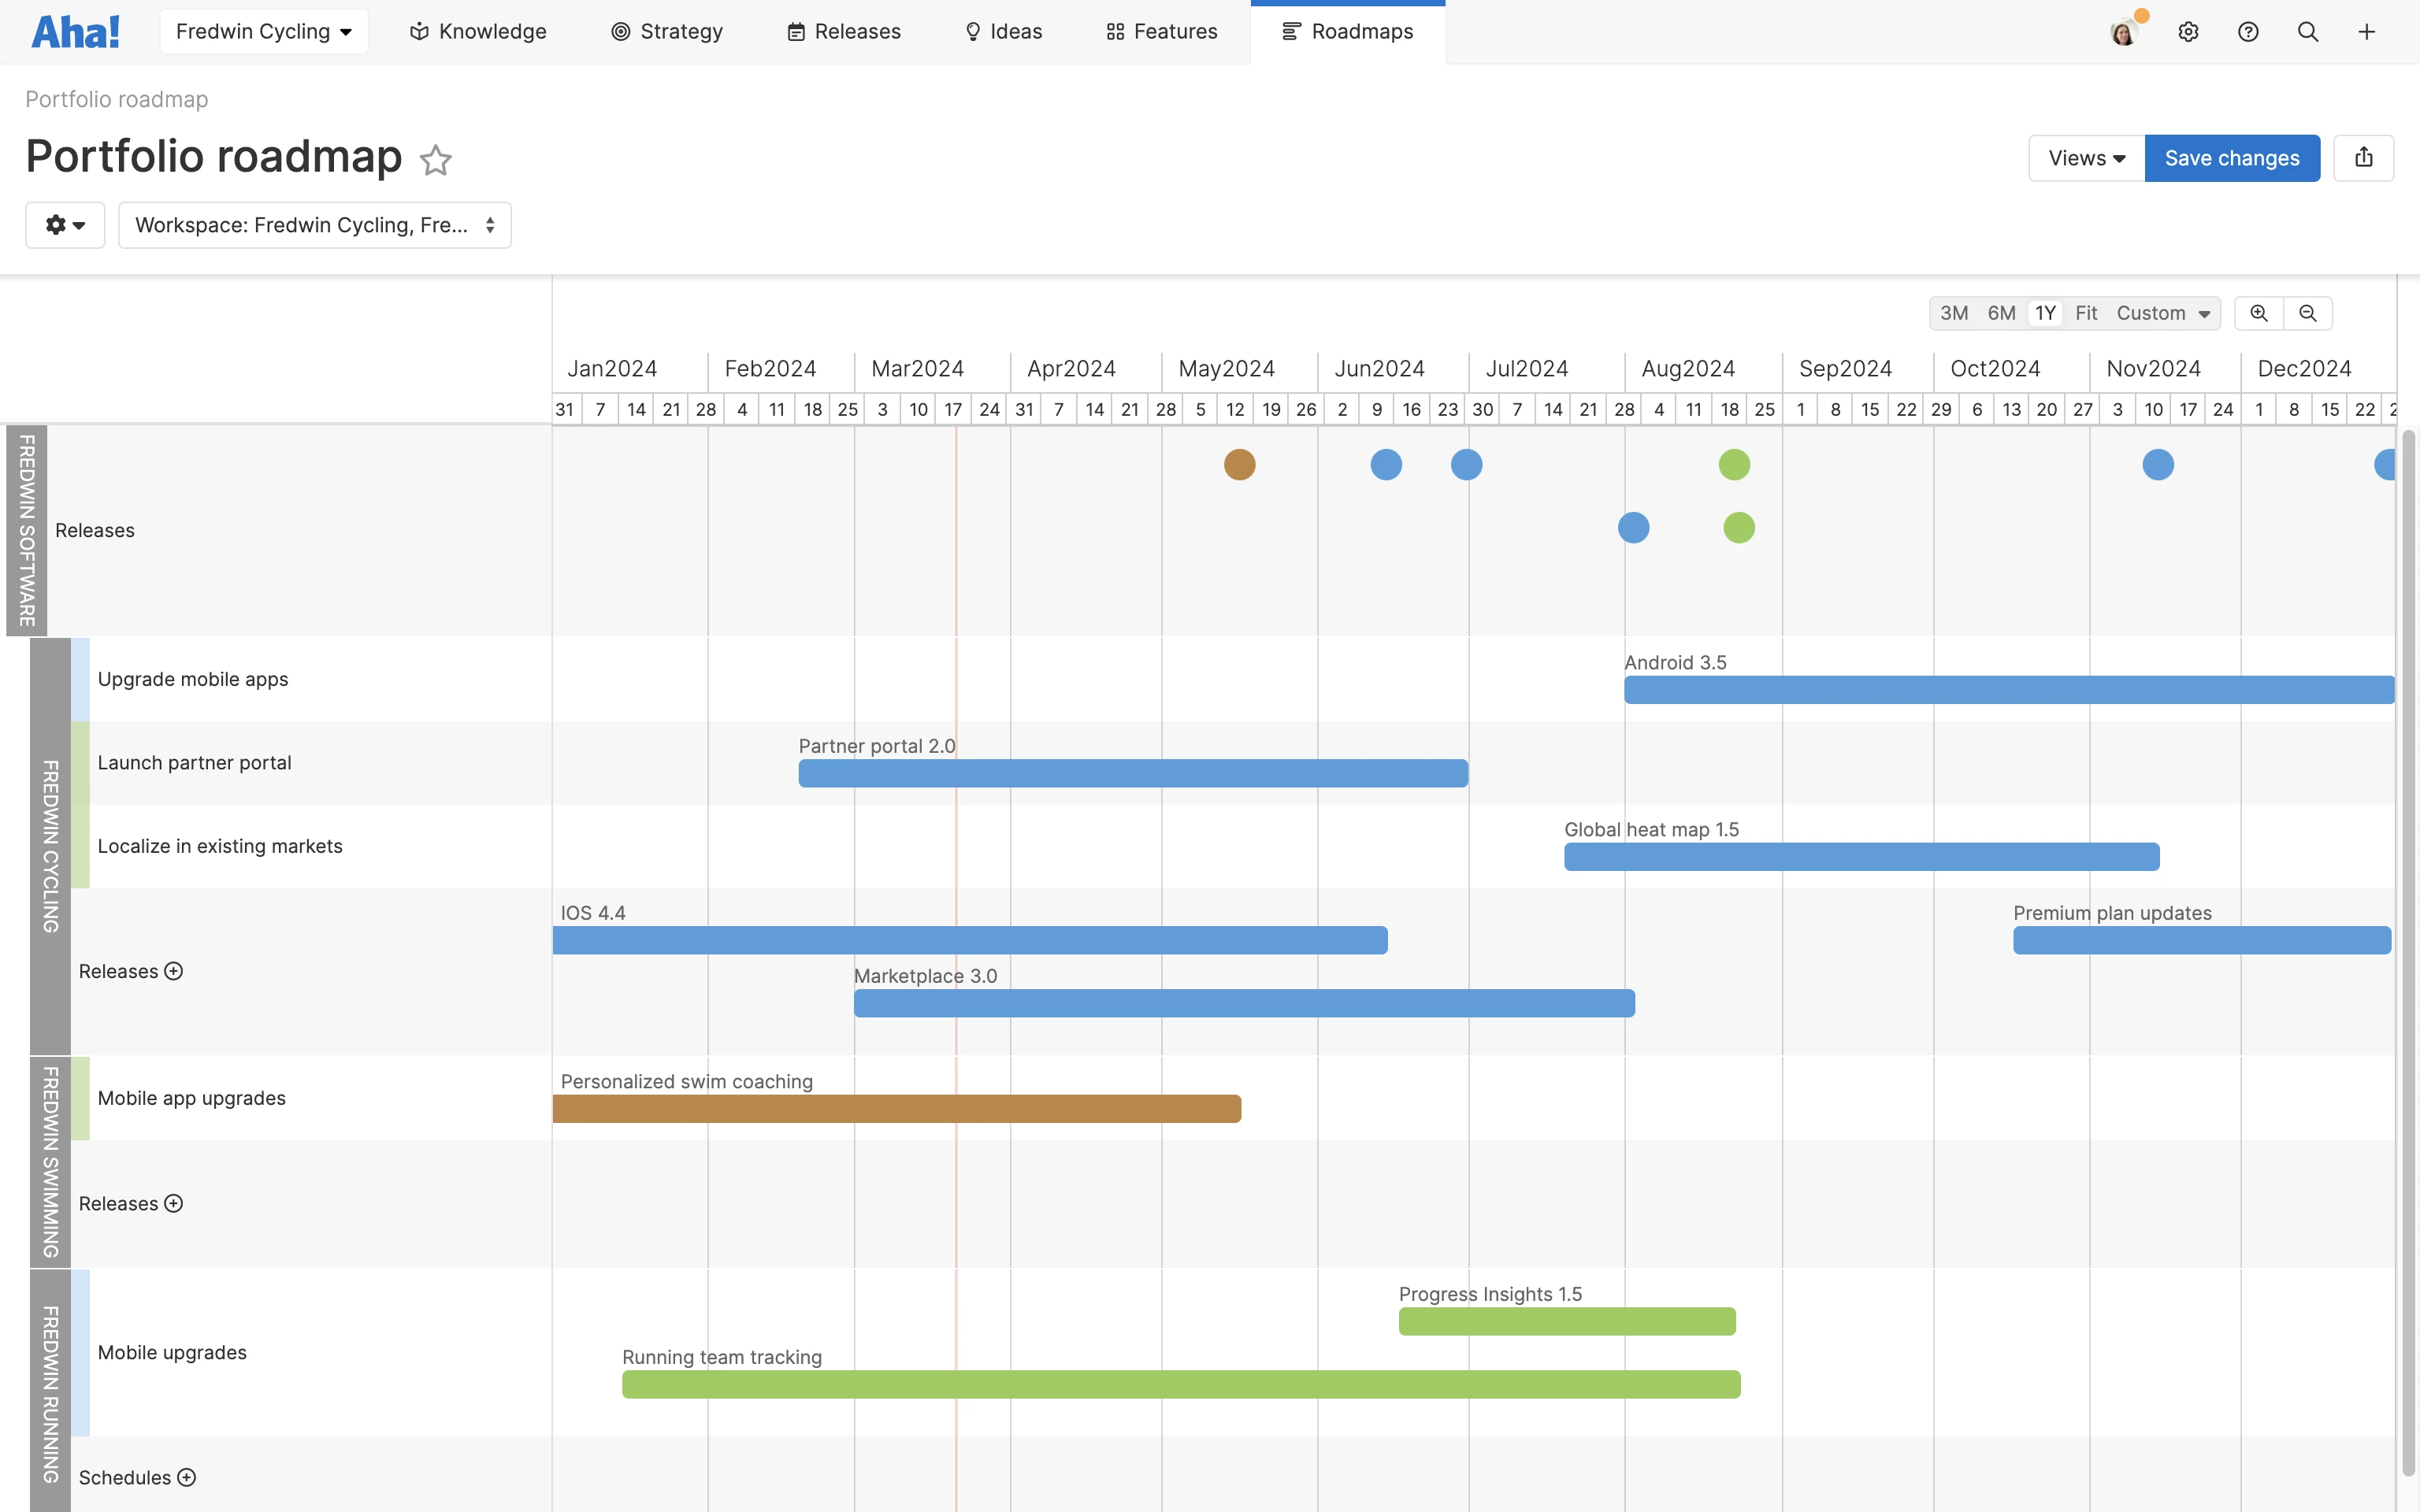This screenshot has width=2420, height=1512.
Task: Switch to the Roadmaps tab
Action: tap(1347, 31)
